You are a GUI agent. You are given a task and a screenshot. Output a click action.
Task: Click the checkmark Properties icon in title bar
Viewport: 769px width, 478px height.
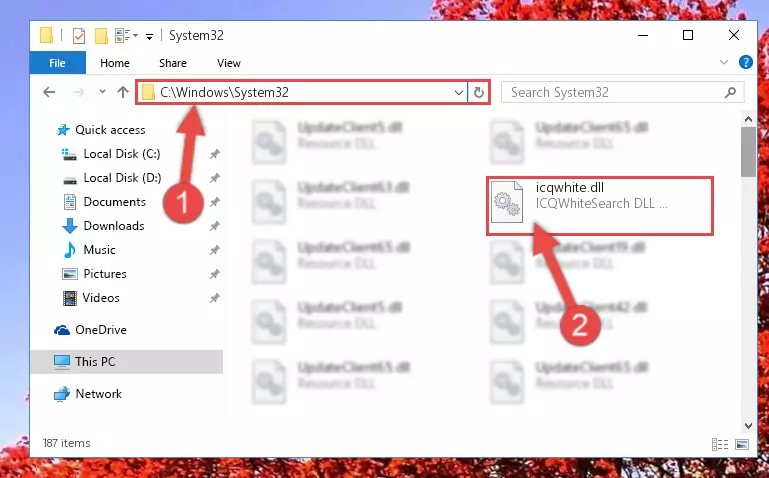coord(78,36)
